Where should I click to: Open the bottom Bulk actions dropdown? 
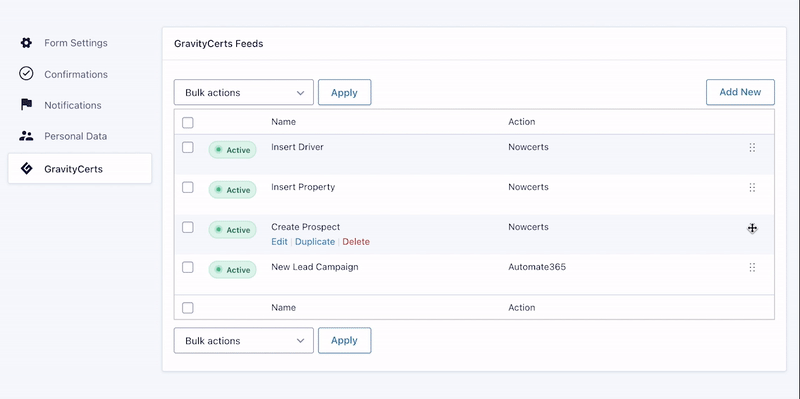pos(243,340)
